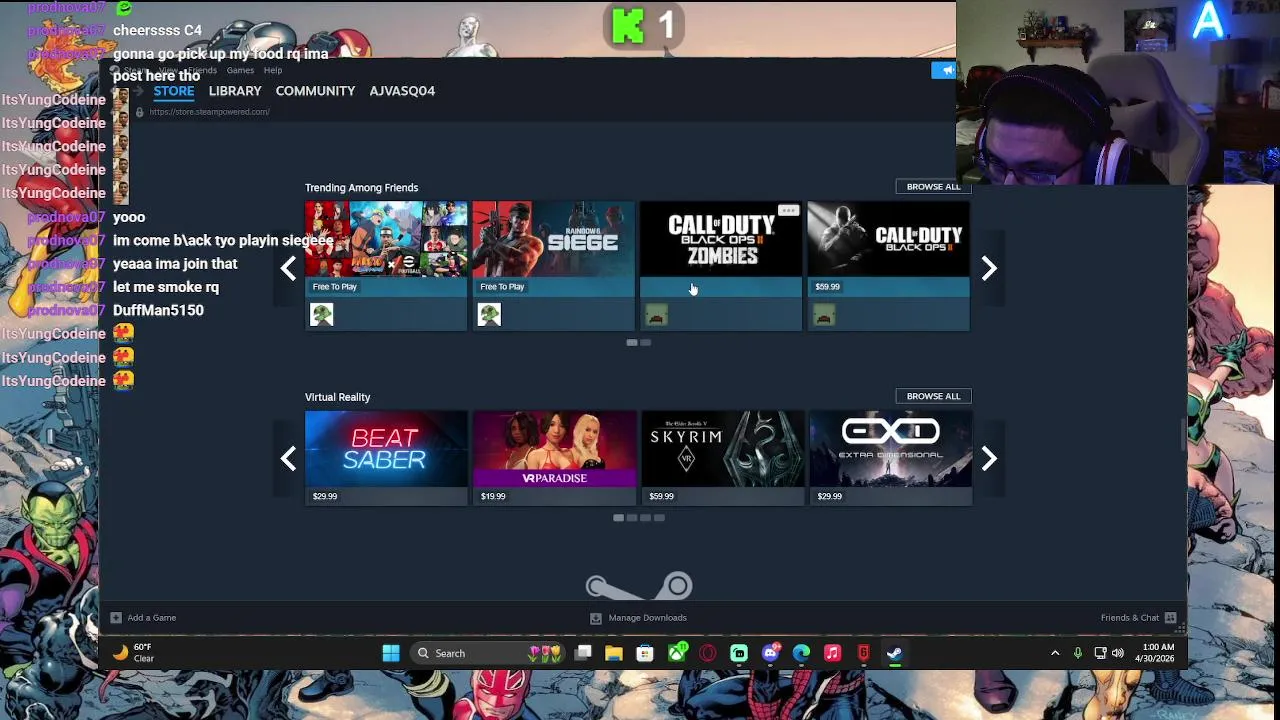This screenshot has width=1280, height=720.
Task: Select the fourth Virtual Reality carousel page dot
Action: click(659, 518)
